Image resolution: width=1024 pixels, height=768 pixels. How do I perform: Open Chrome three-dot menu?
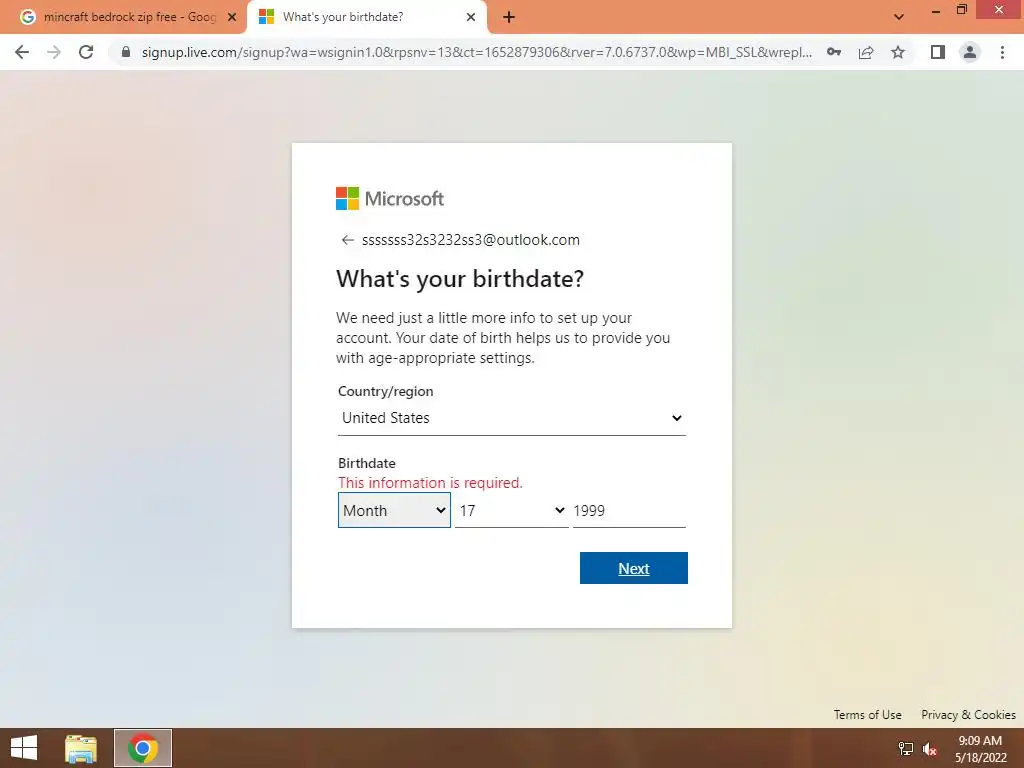[x=1002, y=52]
